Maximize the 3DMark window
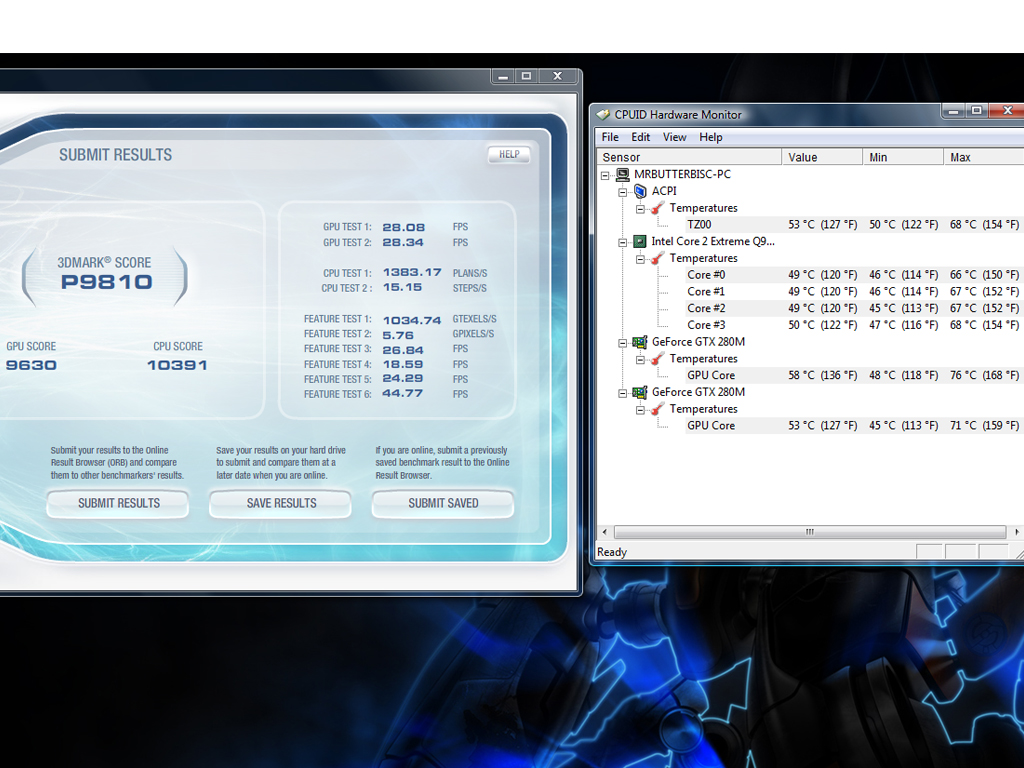The height and width of the screenshot is (768, 1024). (526, 76)
